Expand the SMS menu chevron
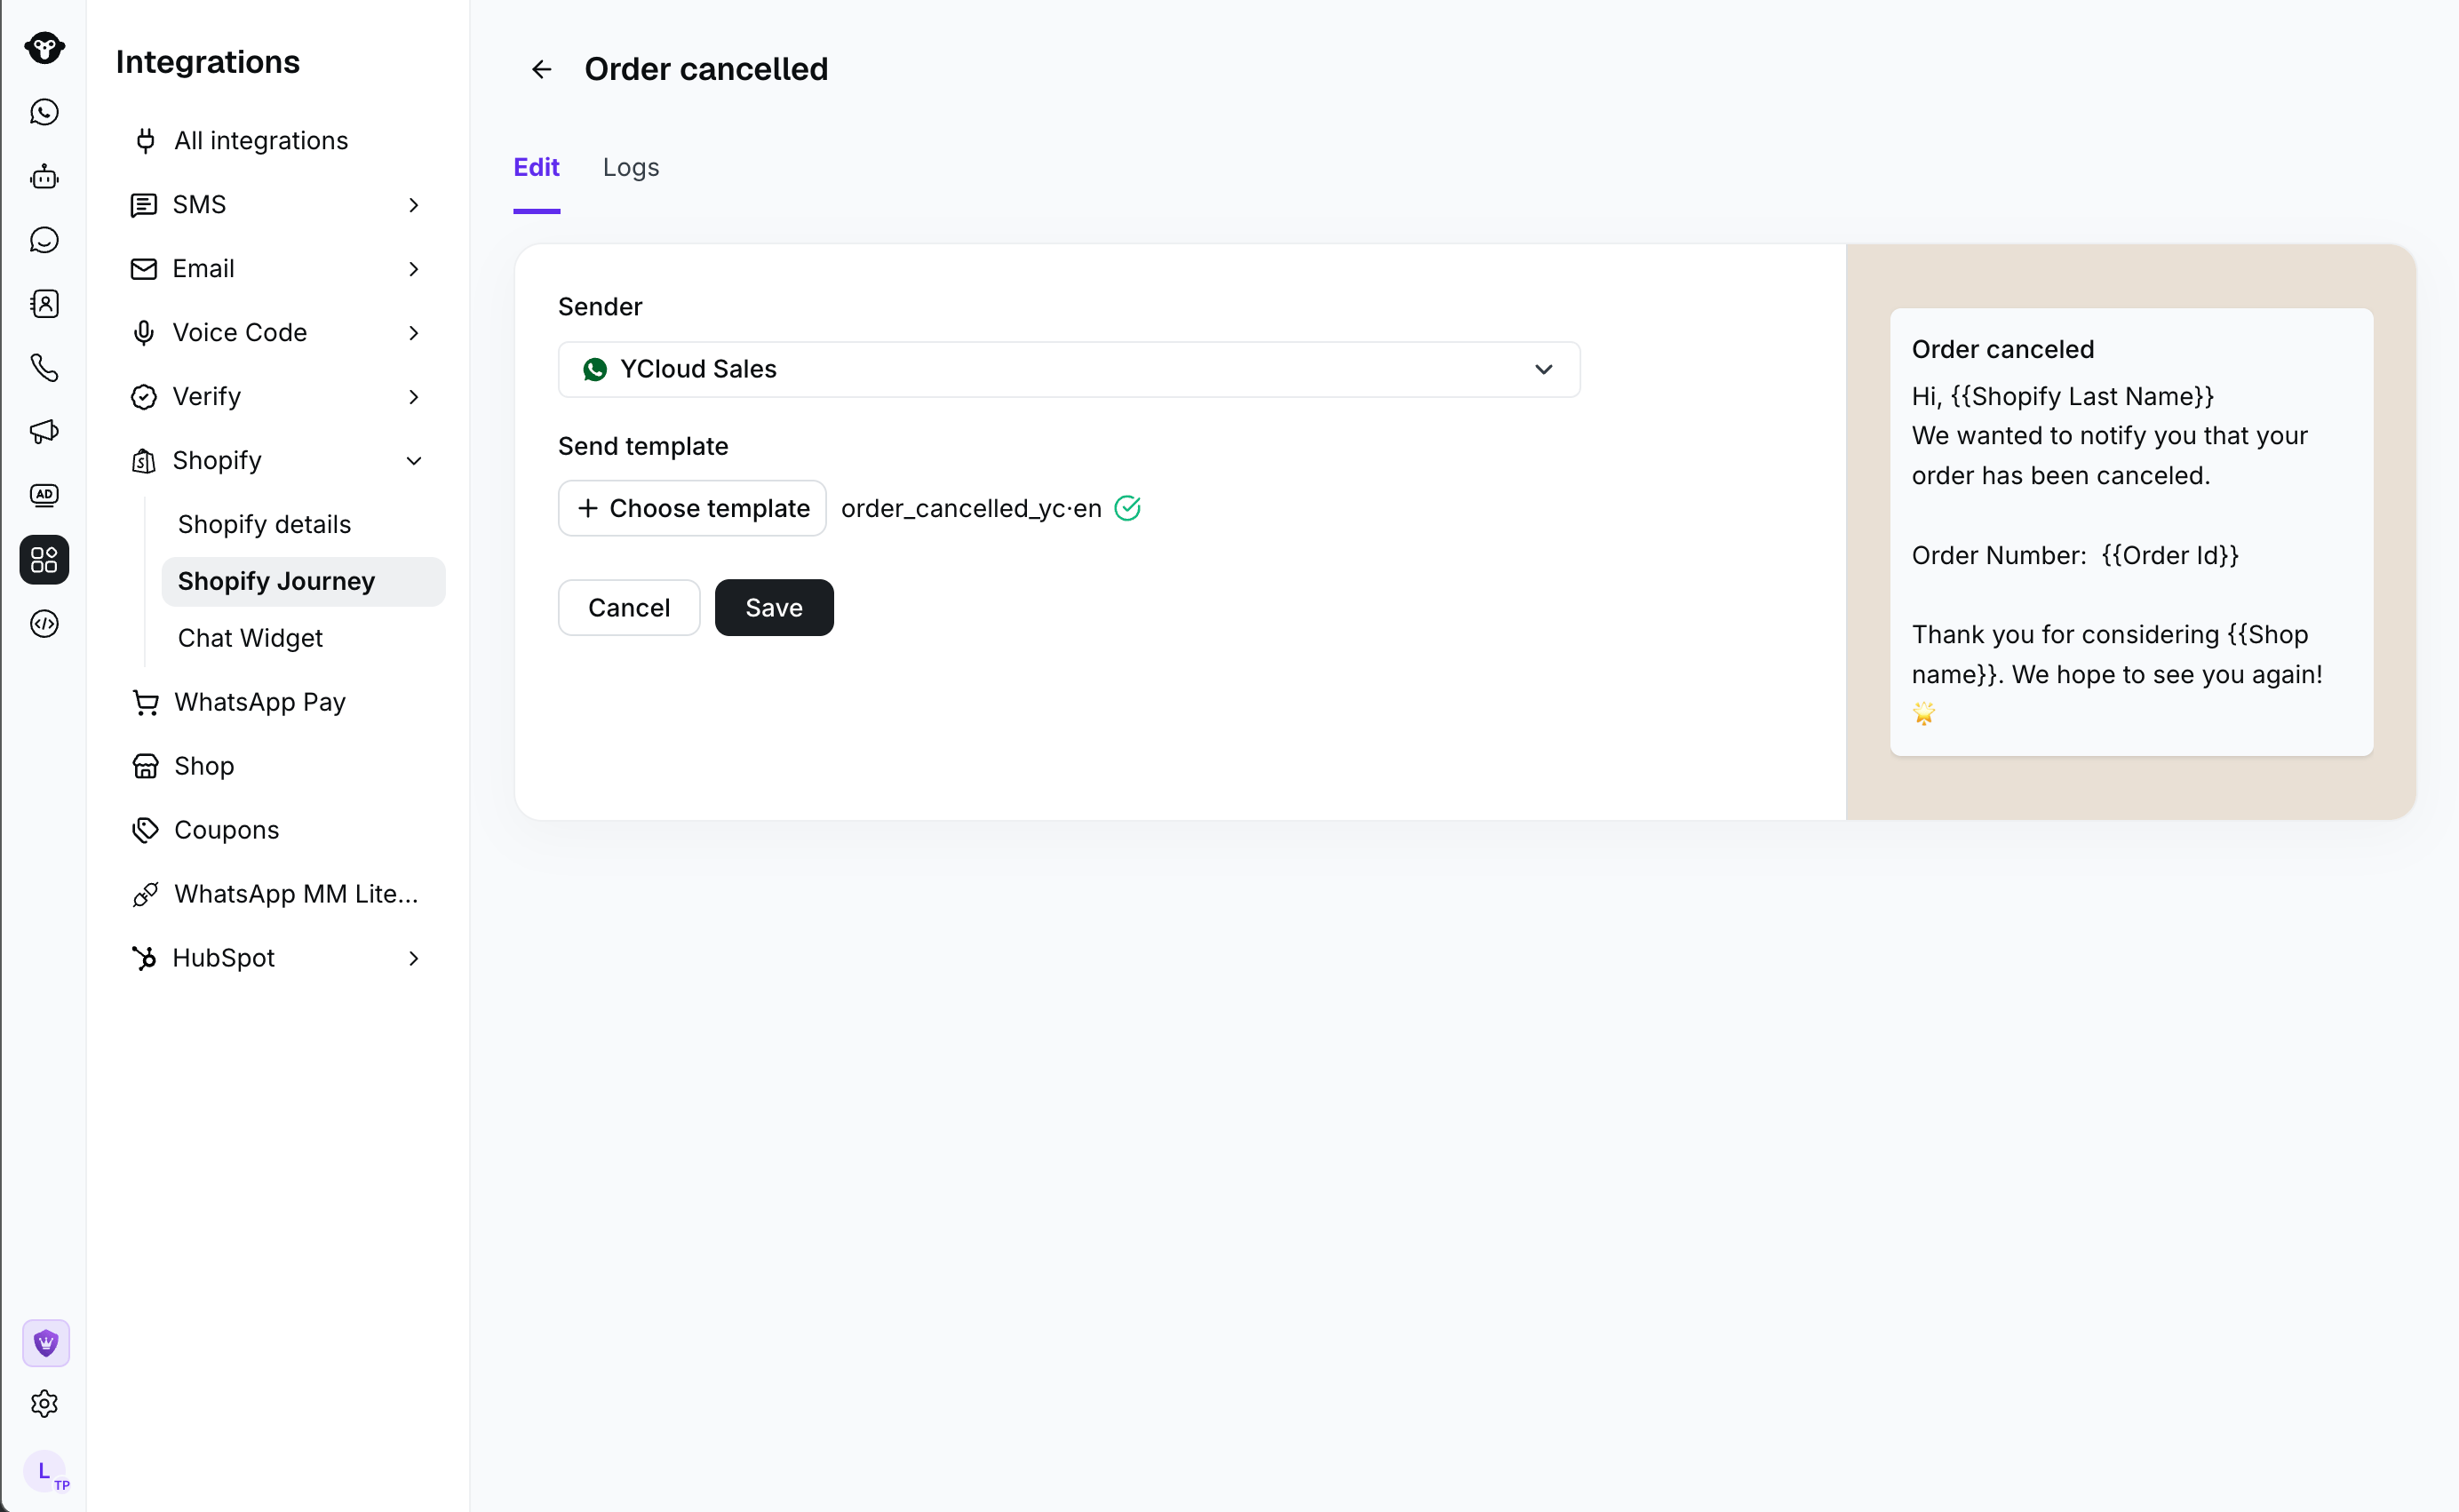 (x=414, y=205)
